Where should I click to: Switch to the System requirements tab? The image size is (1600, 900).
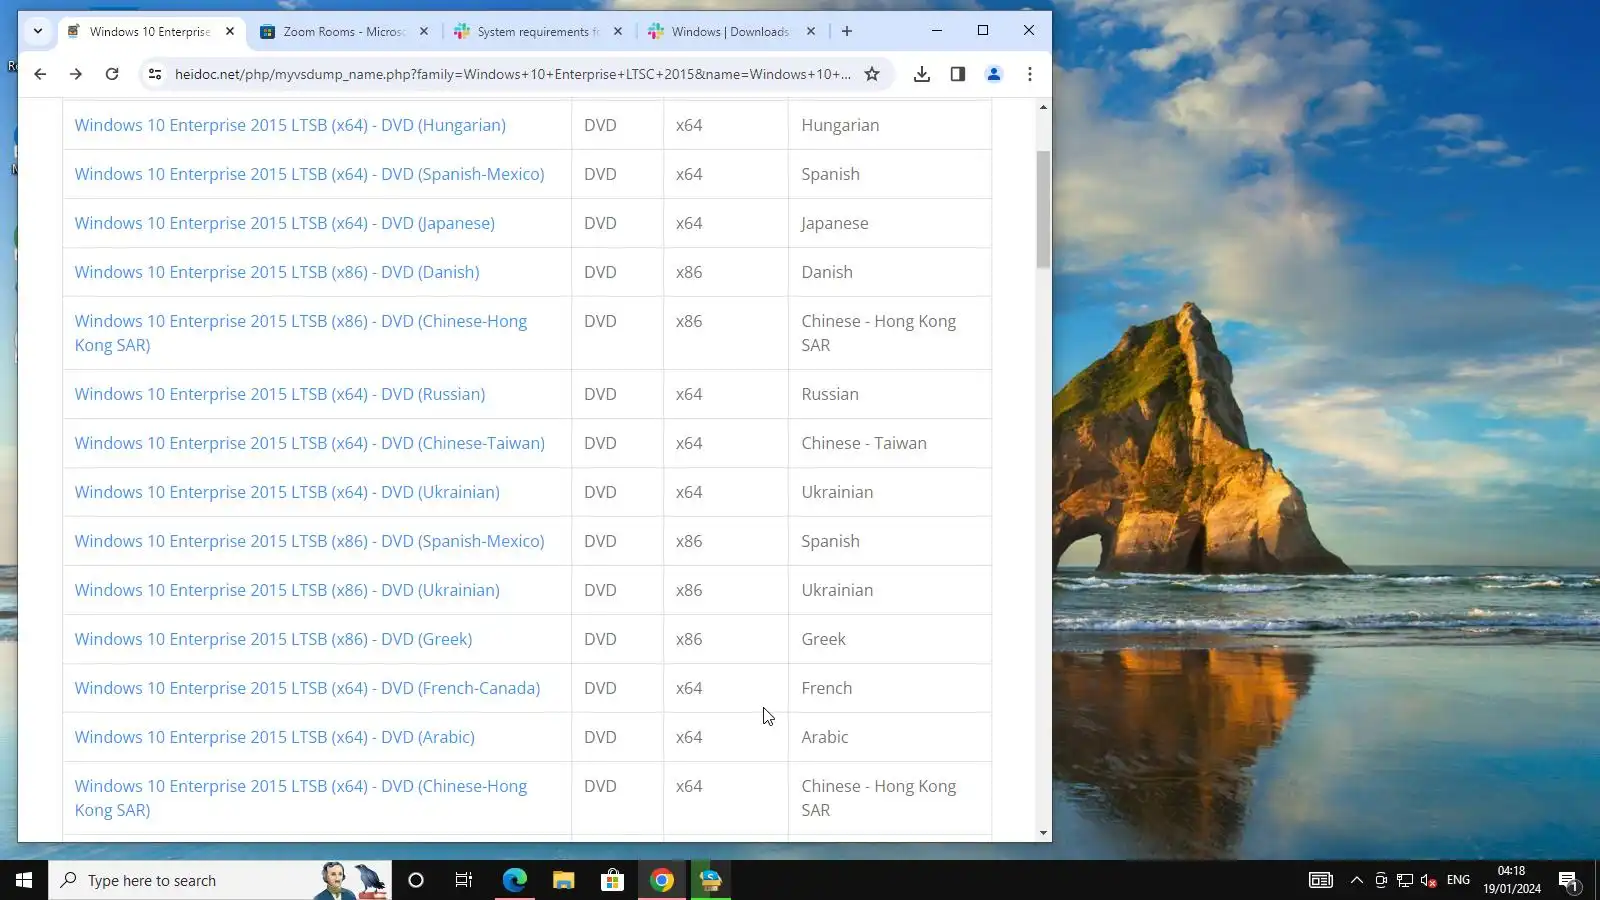(x=538, y=31)
